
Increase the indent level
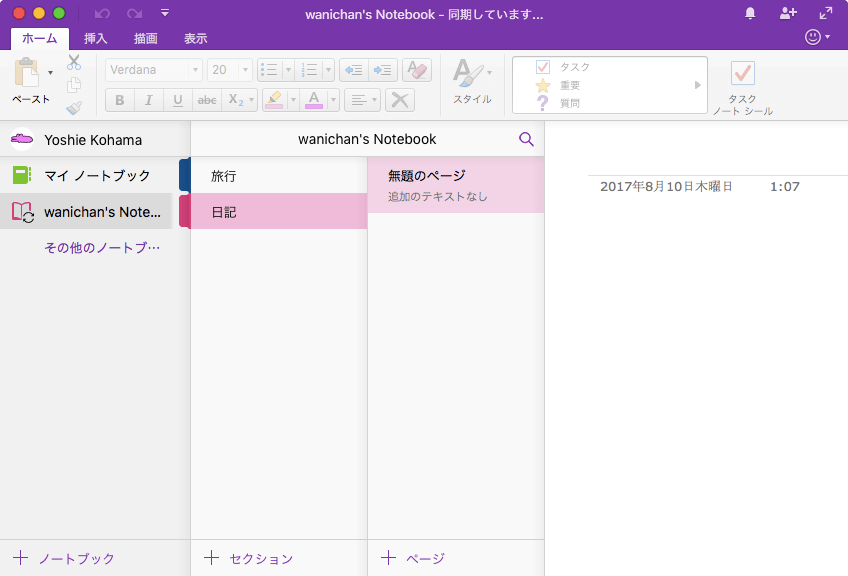point(383,70)
